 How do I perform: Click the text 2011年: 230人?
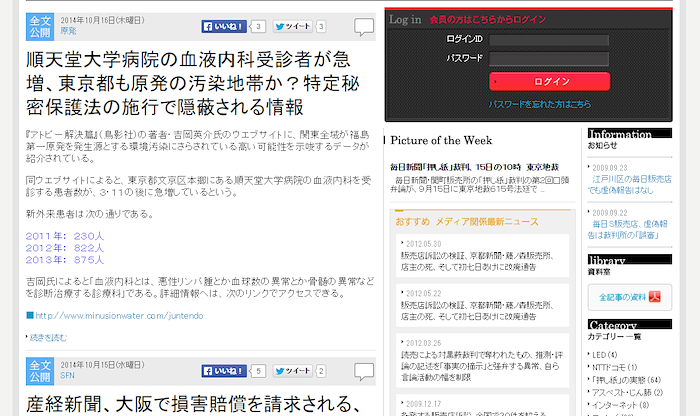65,236
